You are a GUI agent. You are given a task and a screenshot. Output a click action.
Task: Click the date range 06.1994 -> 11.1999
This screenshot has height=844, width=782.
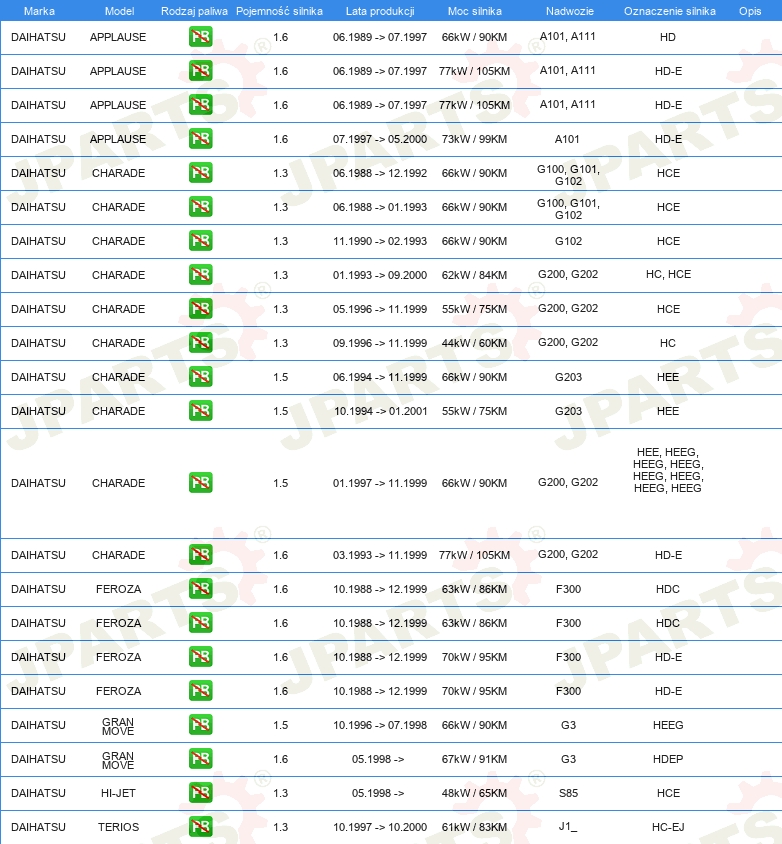coord(380,377)
